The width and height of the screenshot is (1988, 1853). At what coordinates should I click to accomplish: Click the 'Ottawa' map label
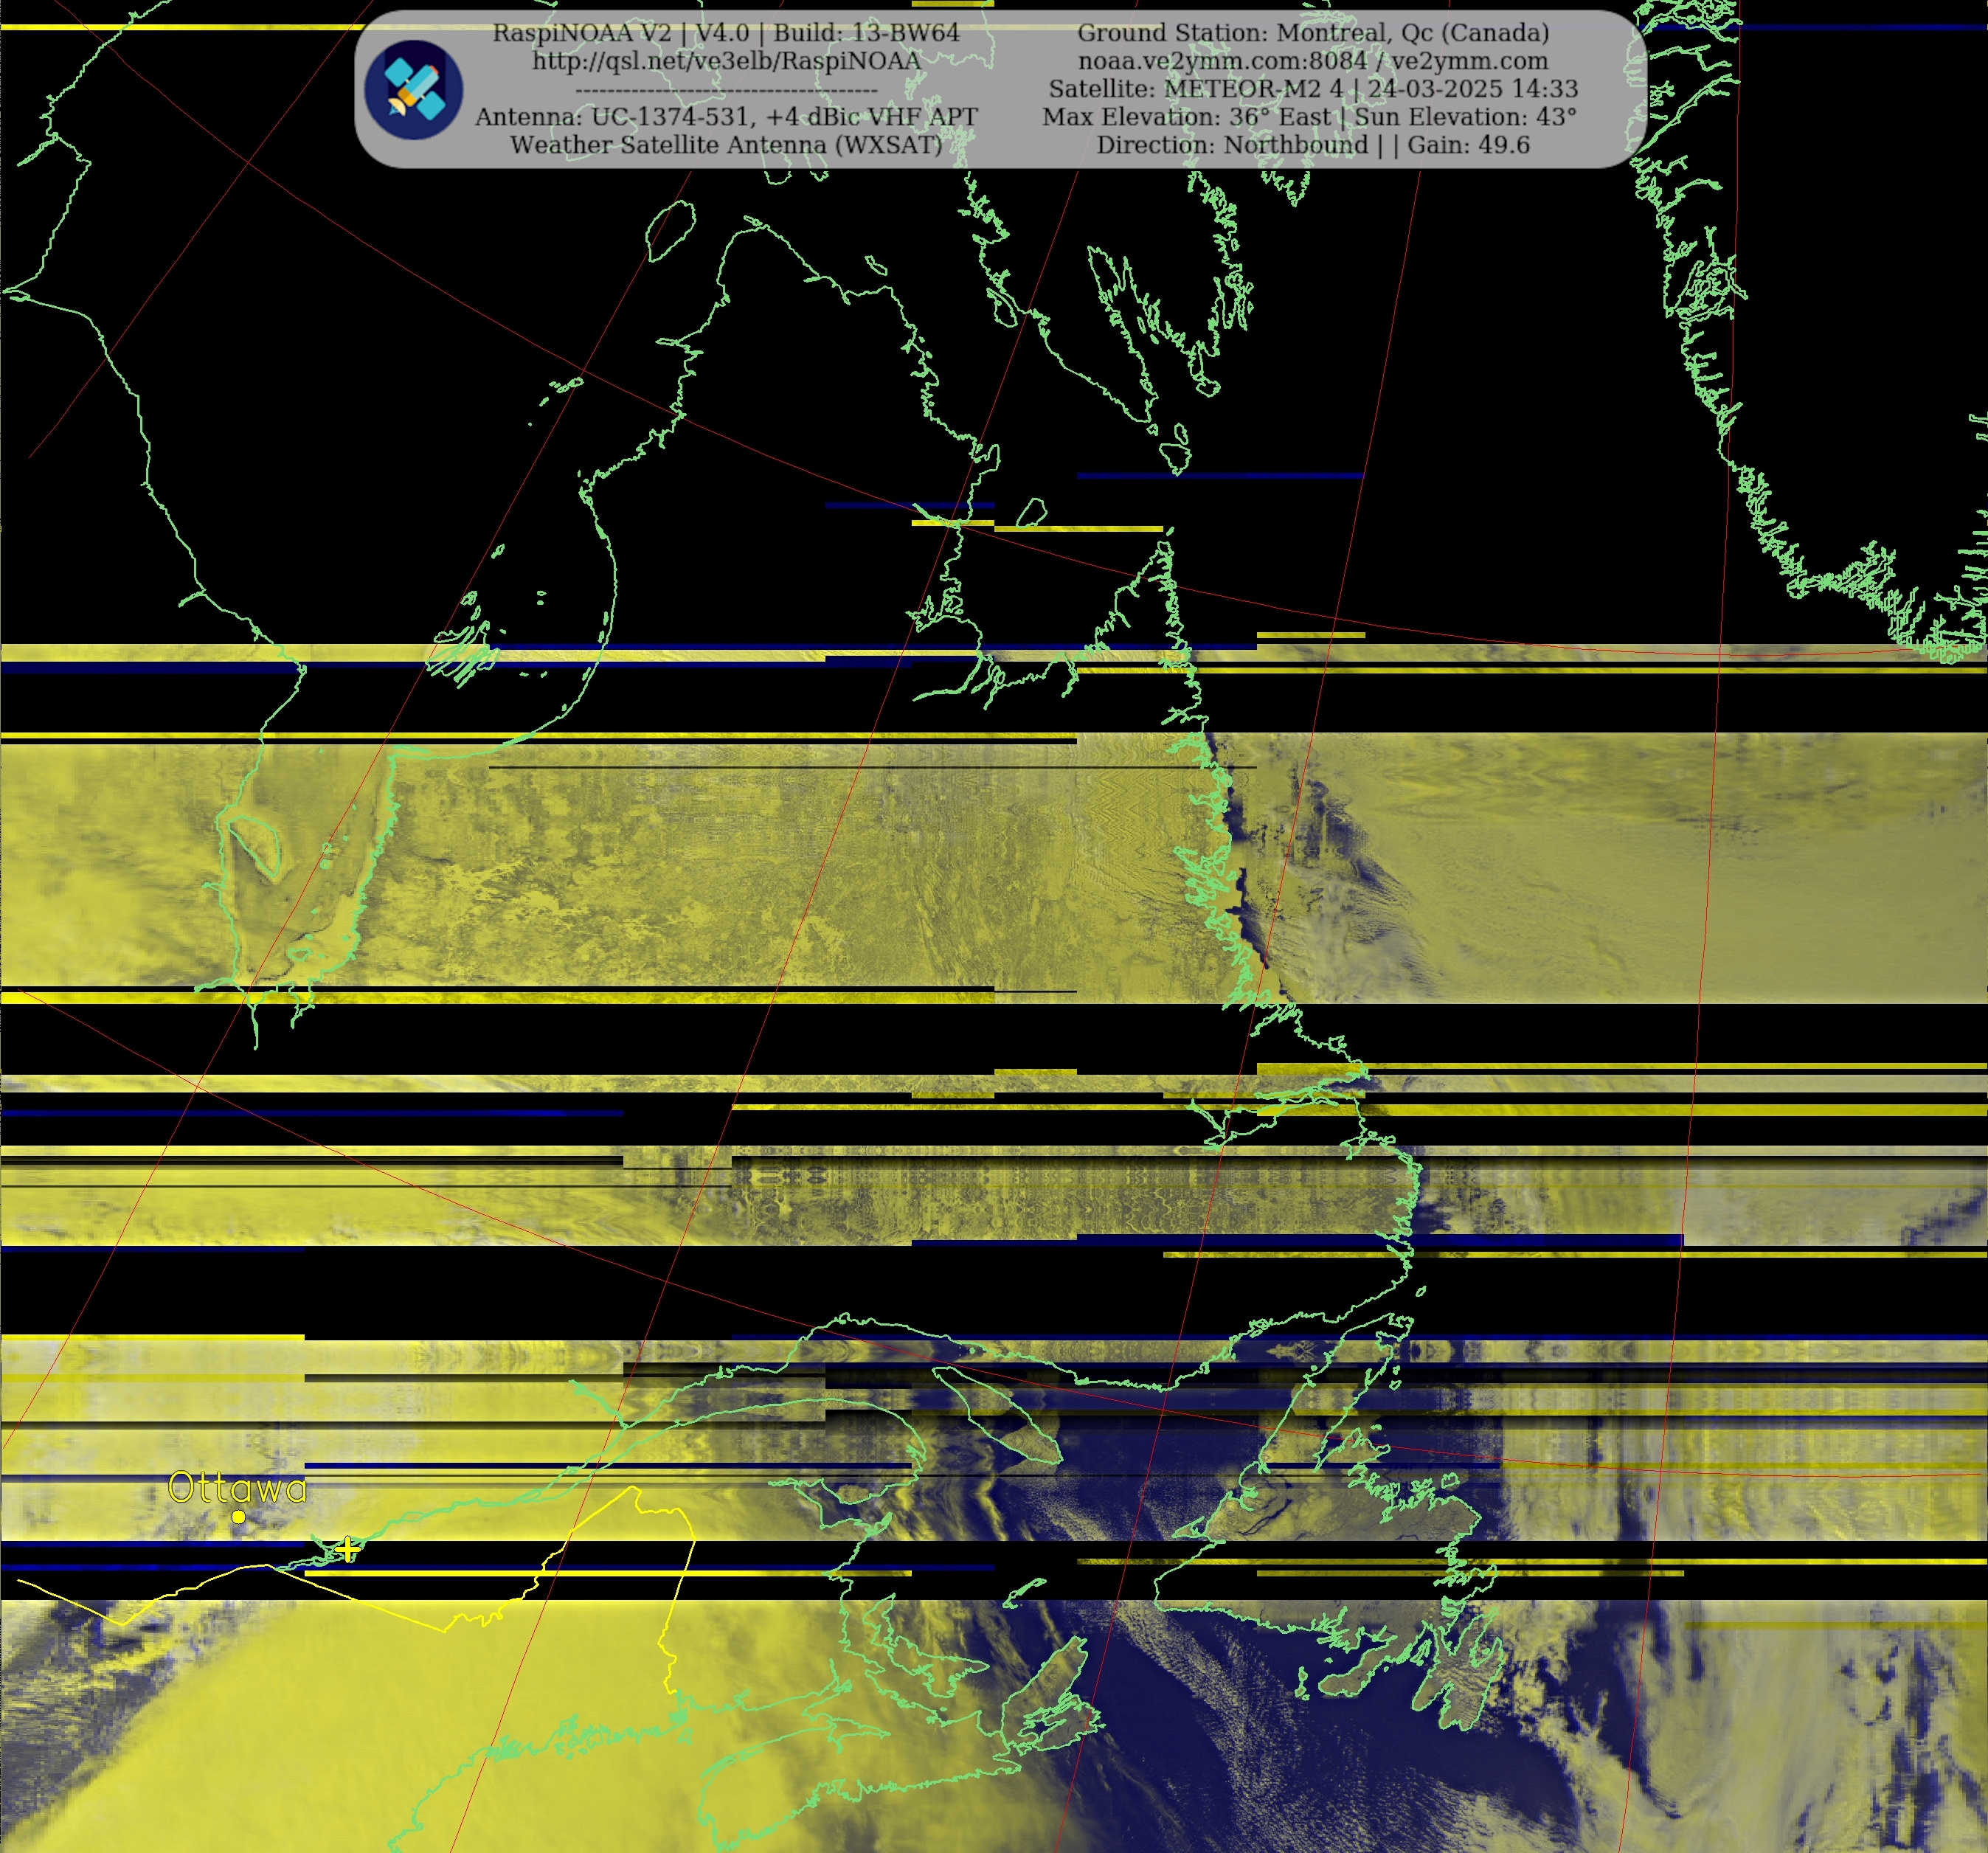[x=237, y=1488]
